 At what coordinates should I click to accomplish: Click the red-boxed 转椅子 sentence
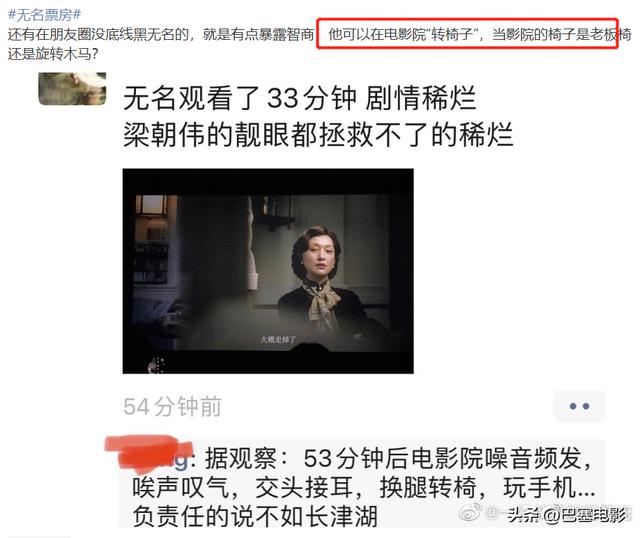pos(467,33)
